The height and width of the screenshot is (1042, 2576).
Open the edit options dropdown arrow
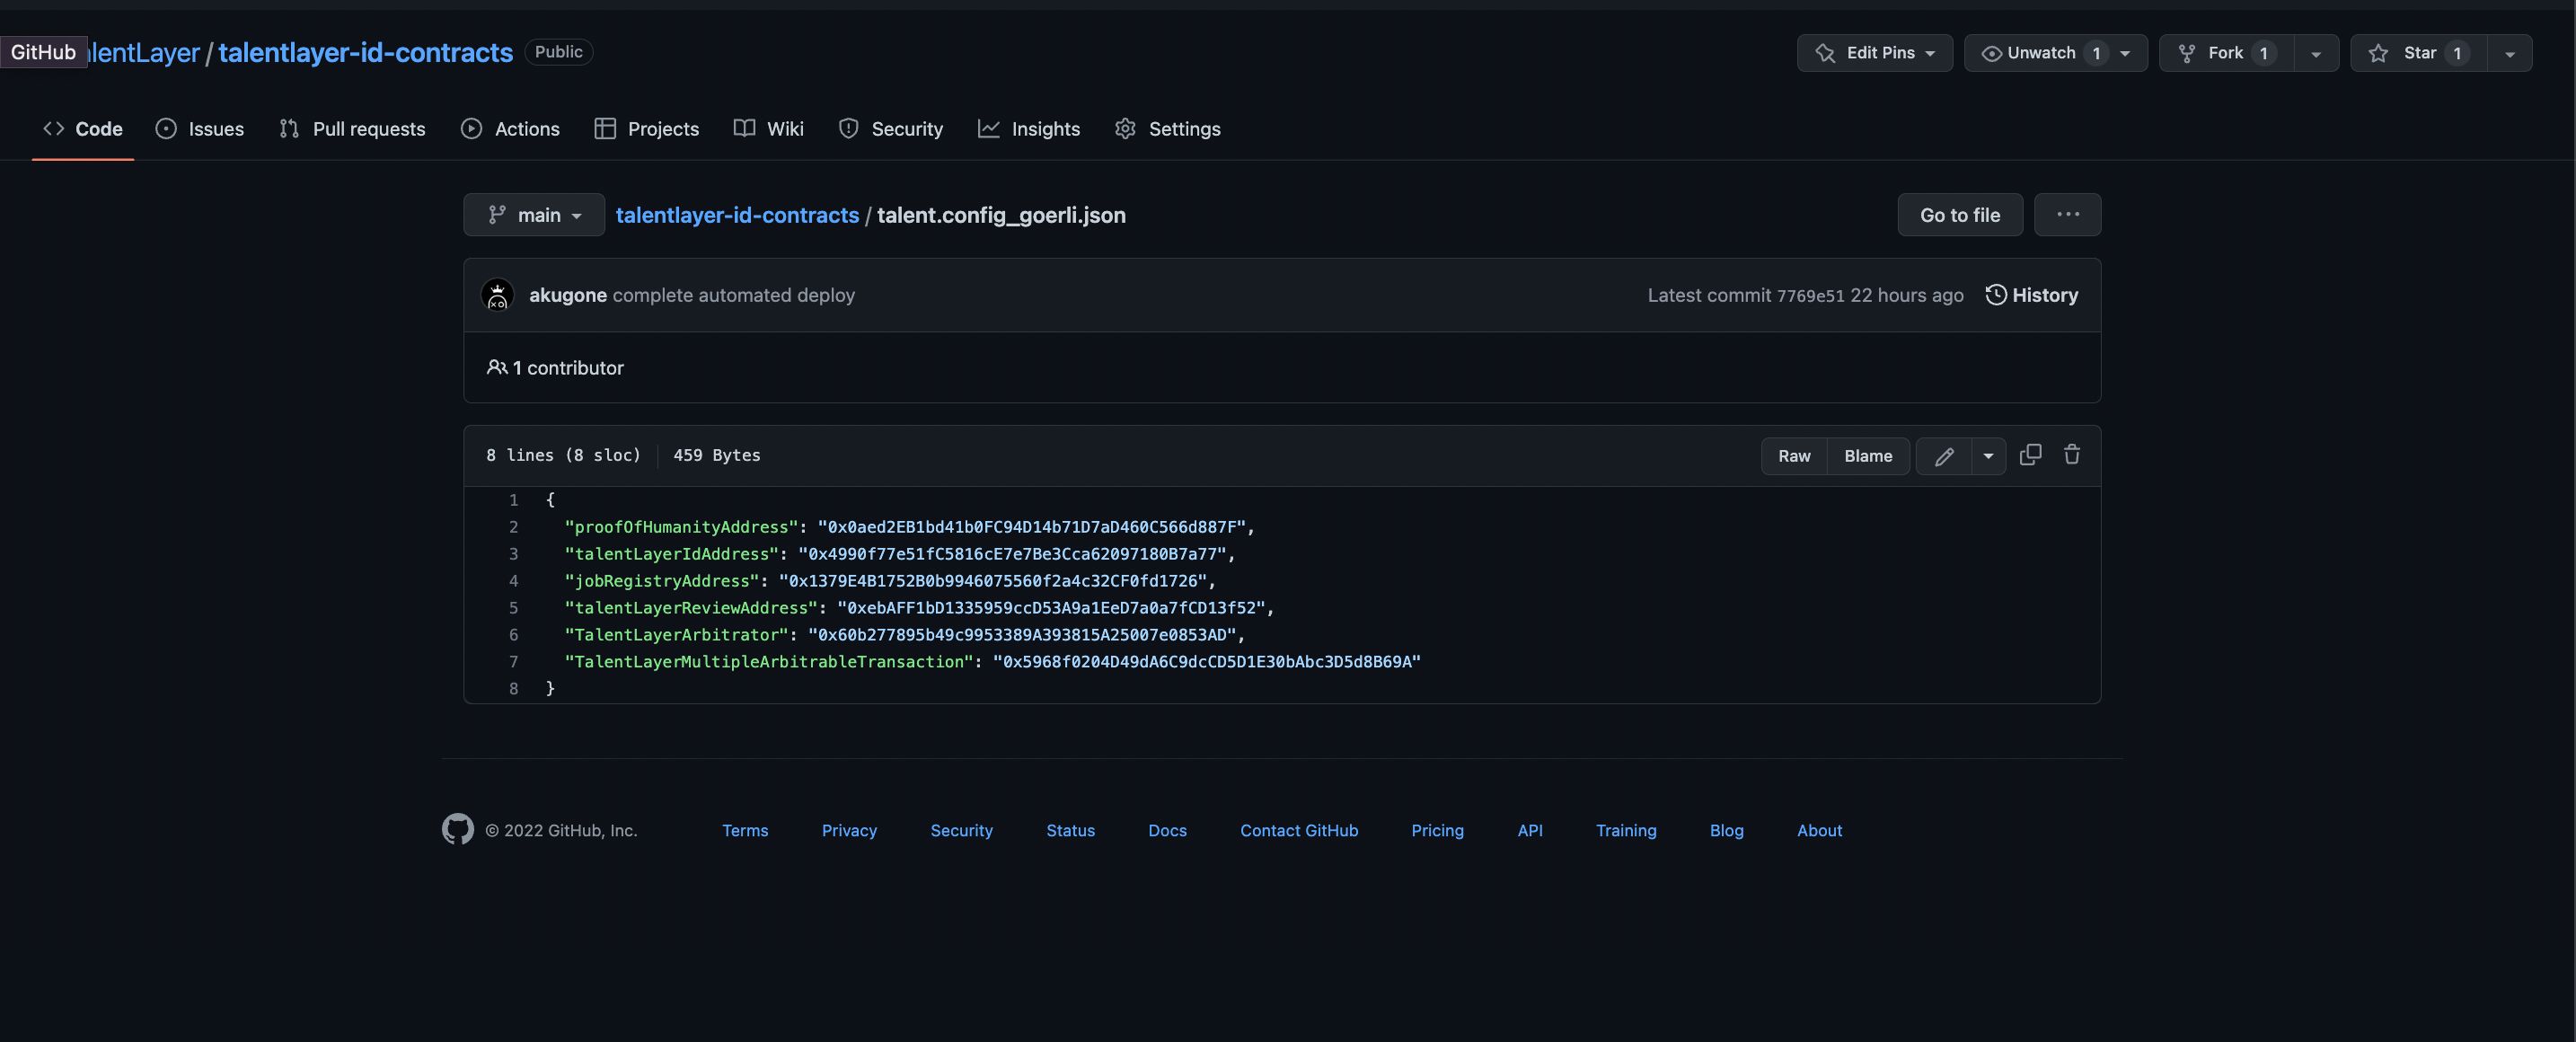tap(1988, 456)
